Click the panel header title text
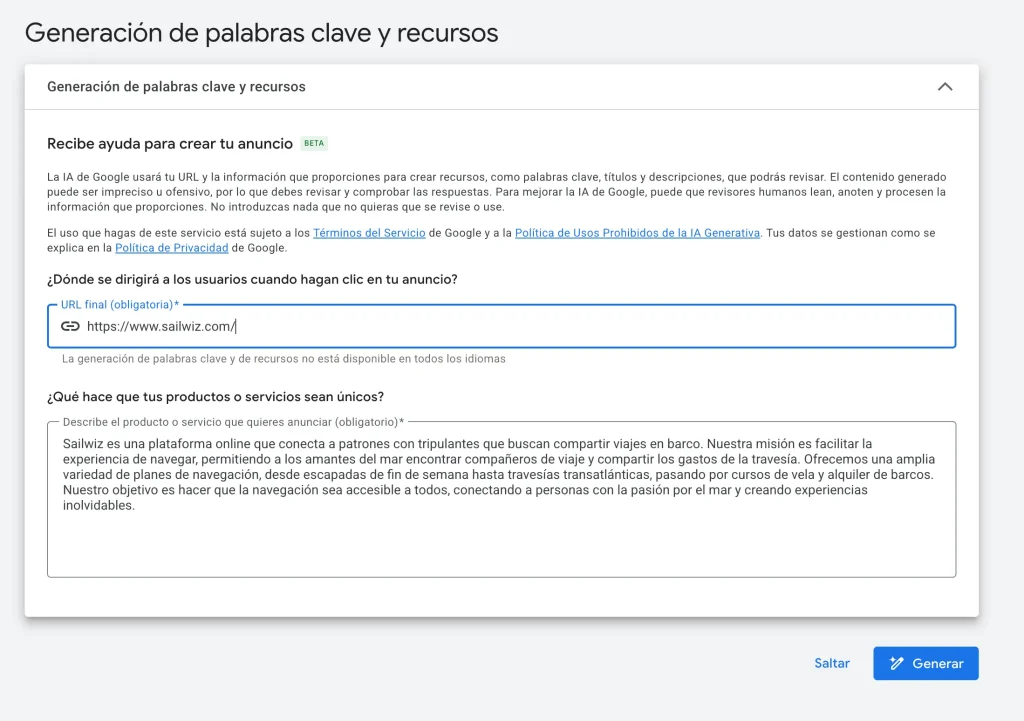This screenshot has width=1024, height=721. click(x=175, y=87)
